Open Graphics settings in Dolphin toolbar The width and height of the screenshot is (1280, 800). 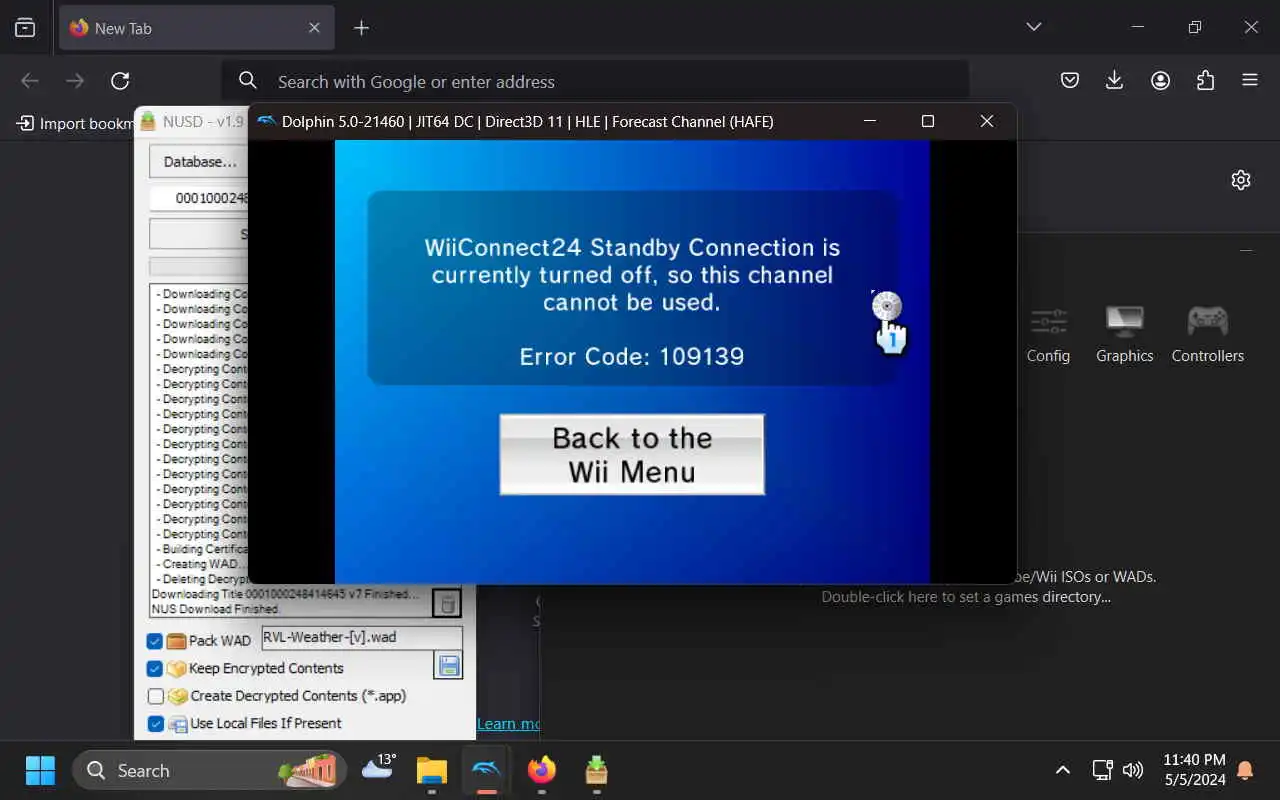click(1124, 335)
